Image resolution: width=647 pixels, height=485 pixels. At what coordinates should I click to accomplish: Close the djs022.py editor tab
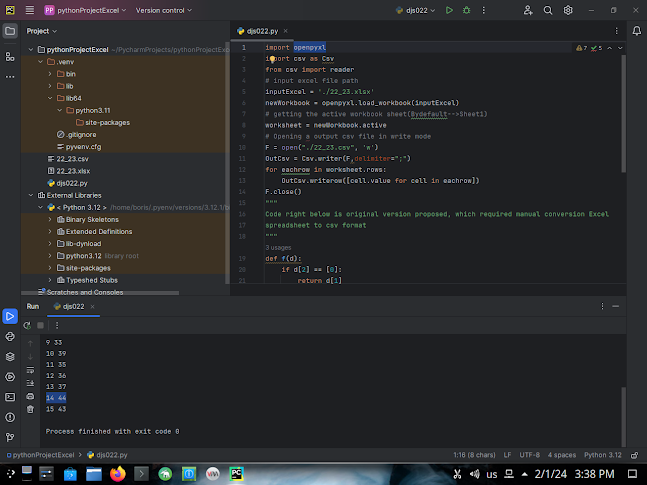pyautogui.click(x=286, y=31)
